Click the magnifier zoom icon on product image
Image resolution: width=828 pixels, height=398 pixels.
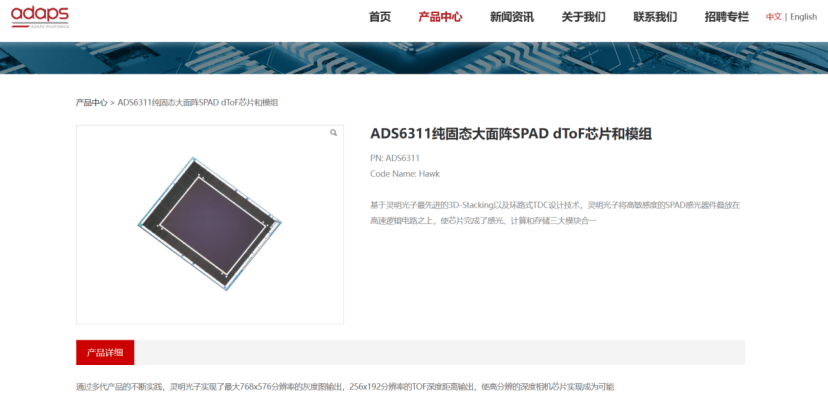(x=333, y=133)
